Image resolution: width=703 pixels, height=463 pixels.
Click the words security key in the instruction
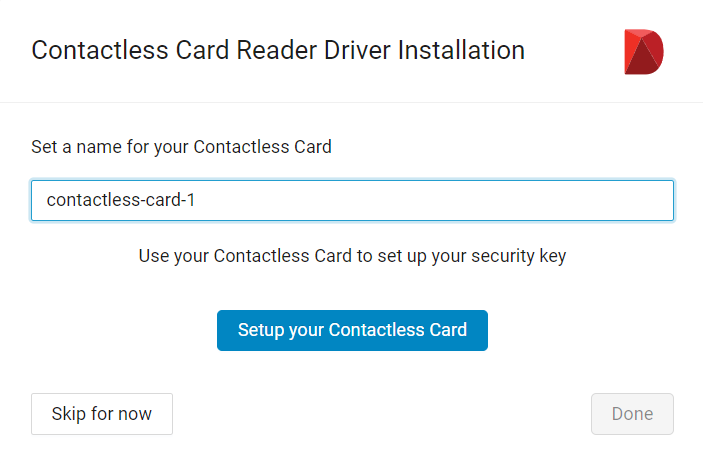click(518, 256)
